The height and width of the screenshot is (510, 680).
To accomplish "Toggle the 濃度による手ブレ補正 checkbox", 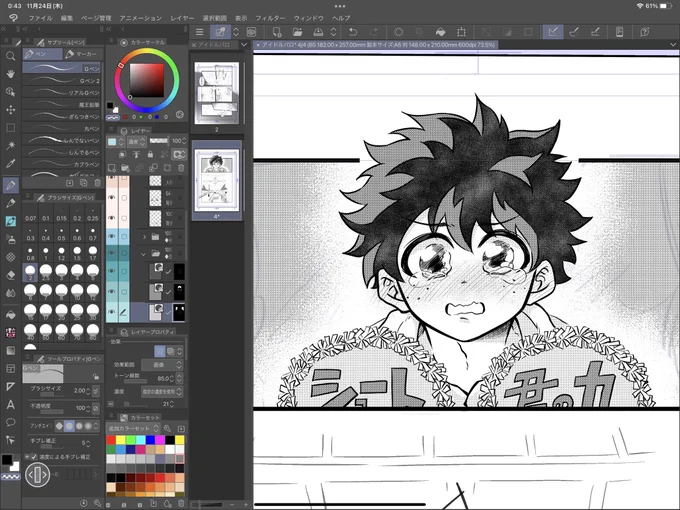I will pyautogui.click(x=34, y=457).
